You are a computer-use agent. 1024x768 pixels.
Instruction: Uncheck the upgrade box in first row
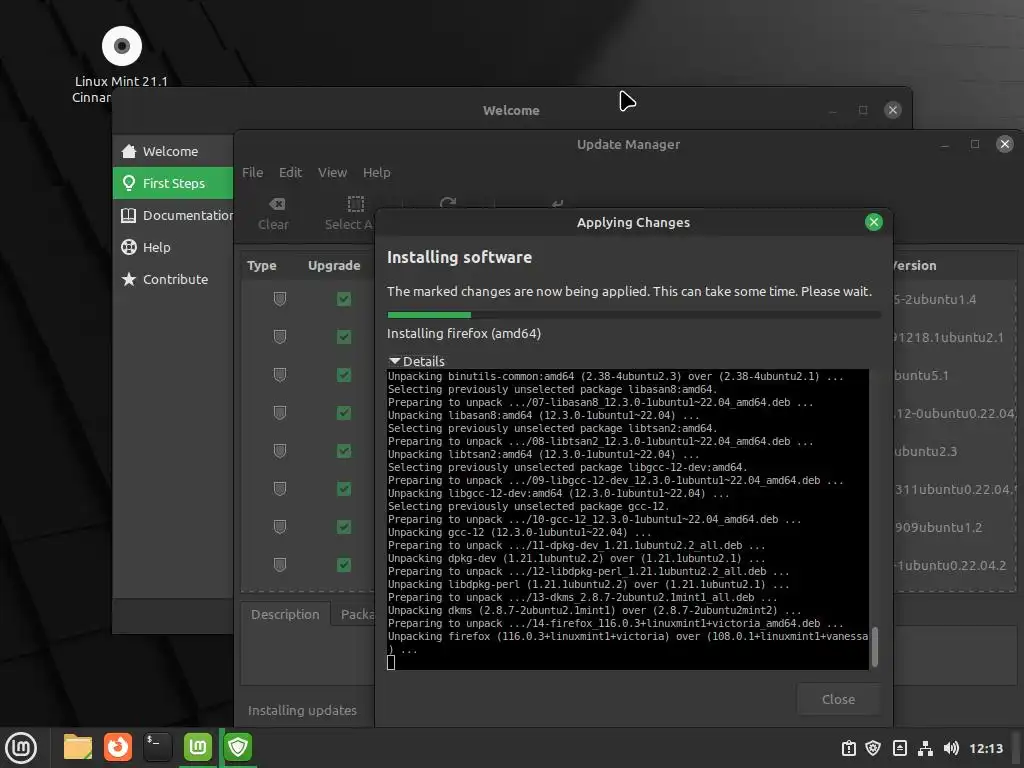pos(344,299)
